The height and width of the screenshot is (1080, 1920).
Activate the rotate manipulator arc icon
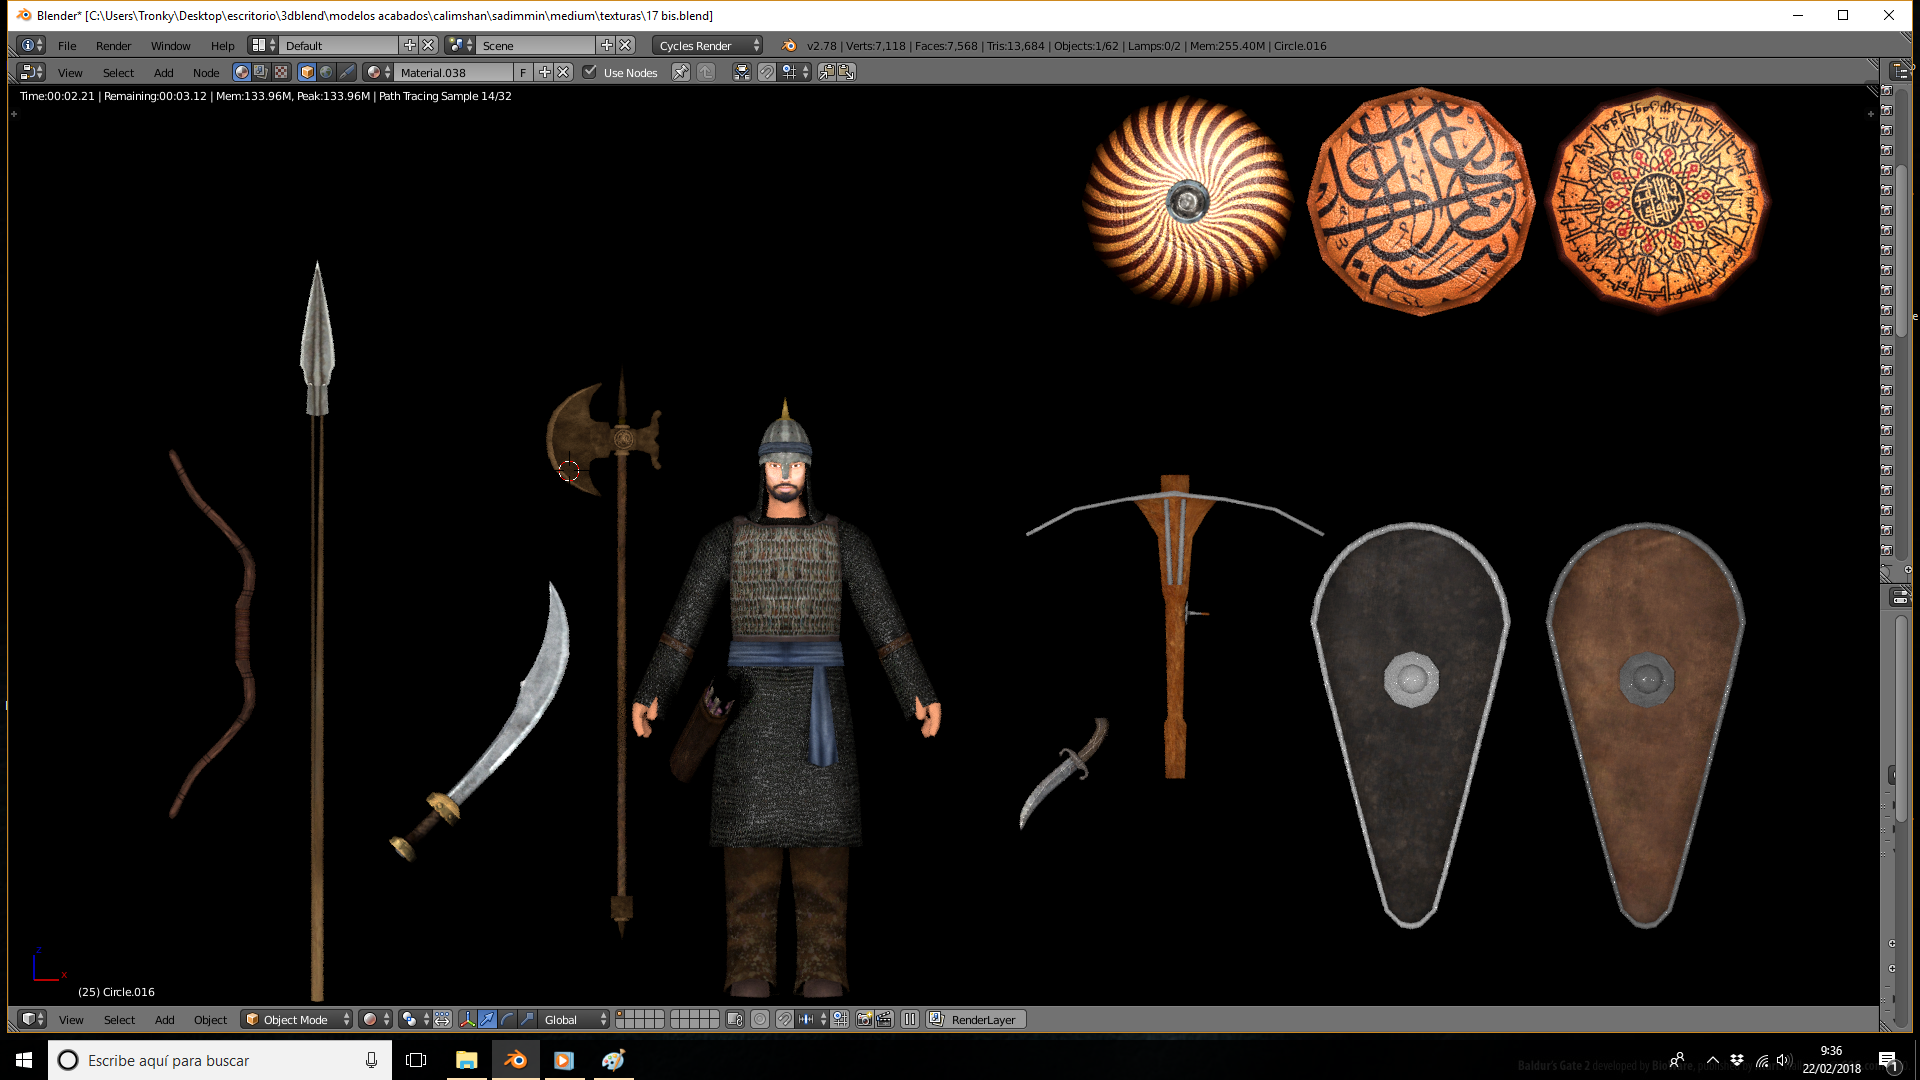click(507, 1019)
